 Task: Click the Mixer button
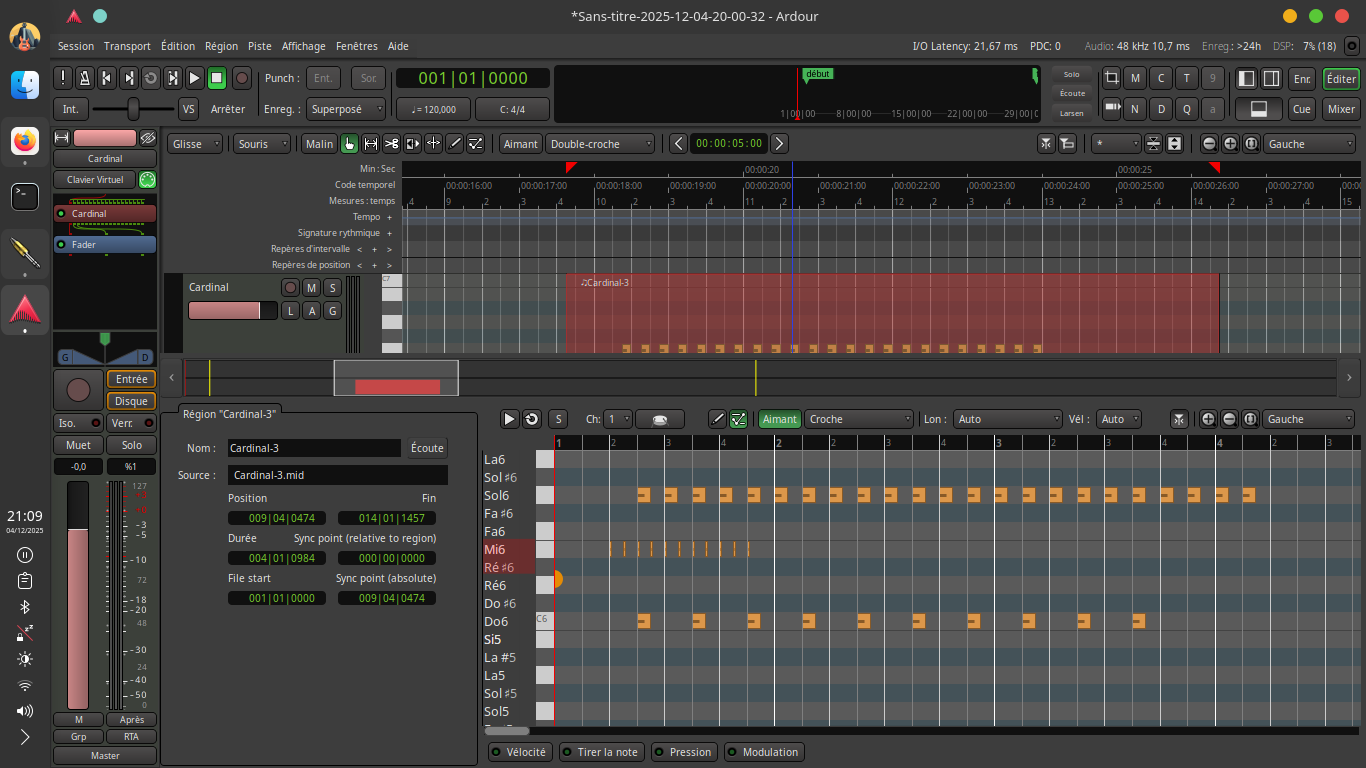[1341, 109]
